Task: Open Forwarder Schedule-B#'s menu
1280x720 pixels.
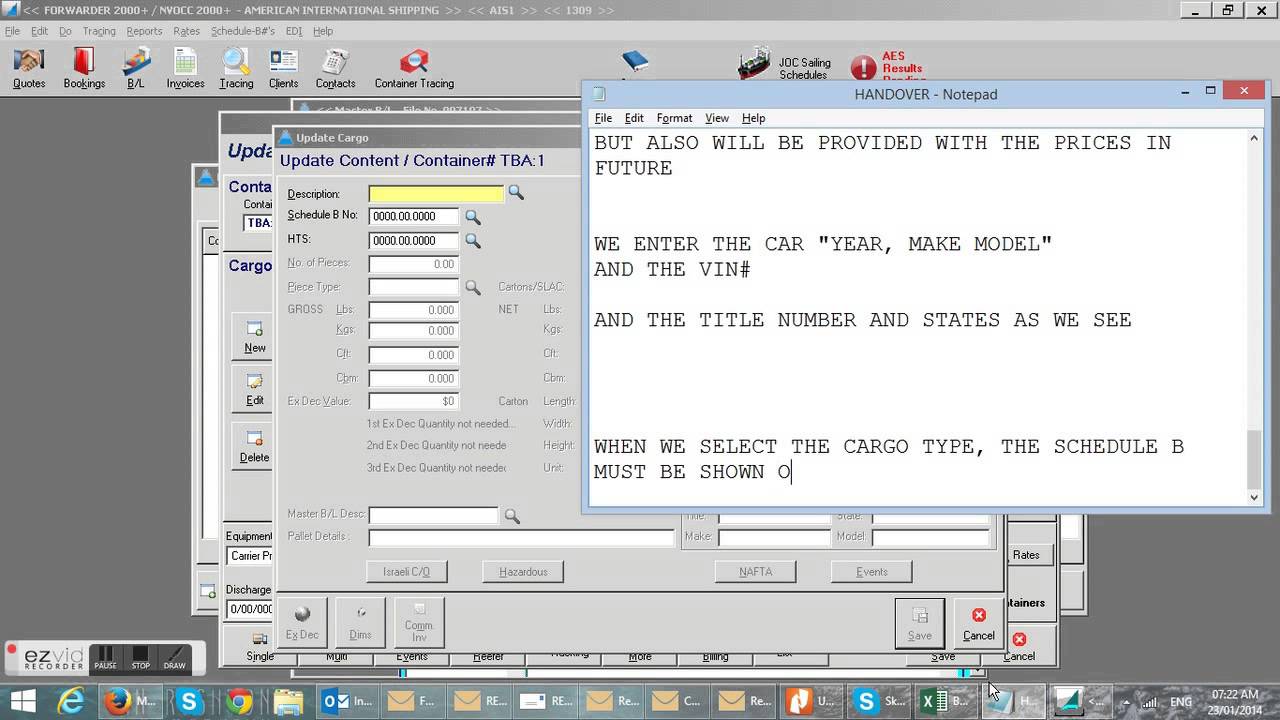Action: [243, 31]
